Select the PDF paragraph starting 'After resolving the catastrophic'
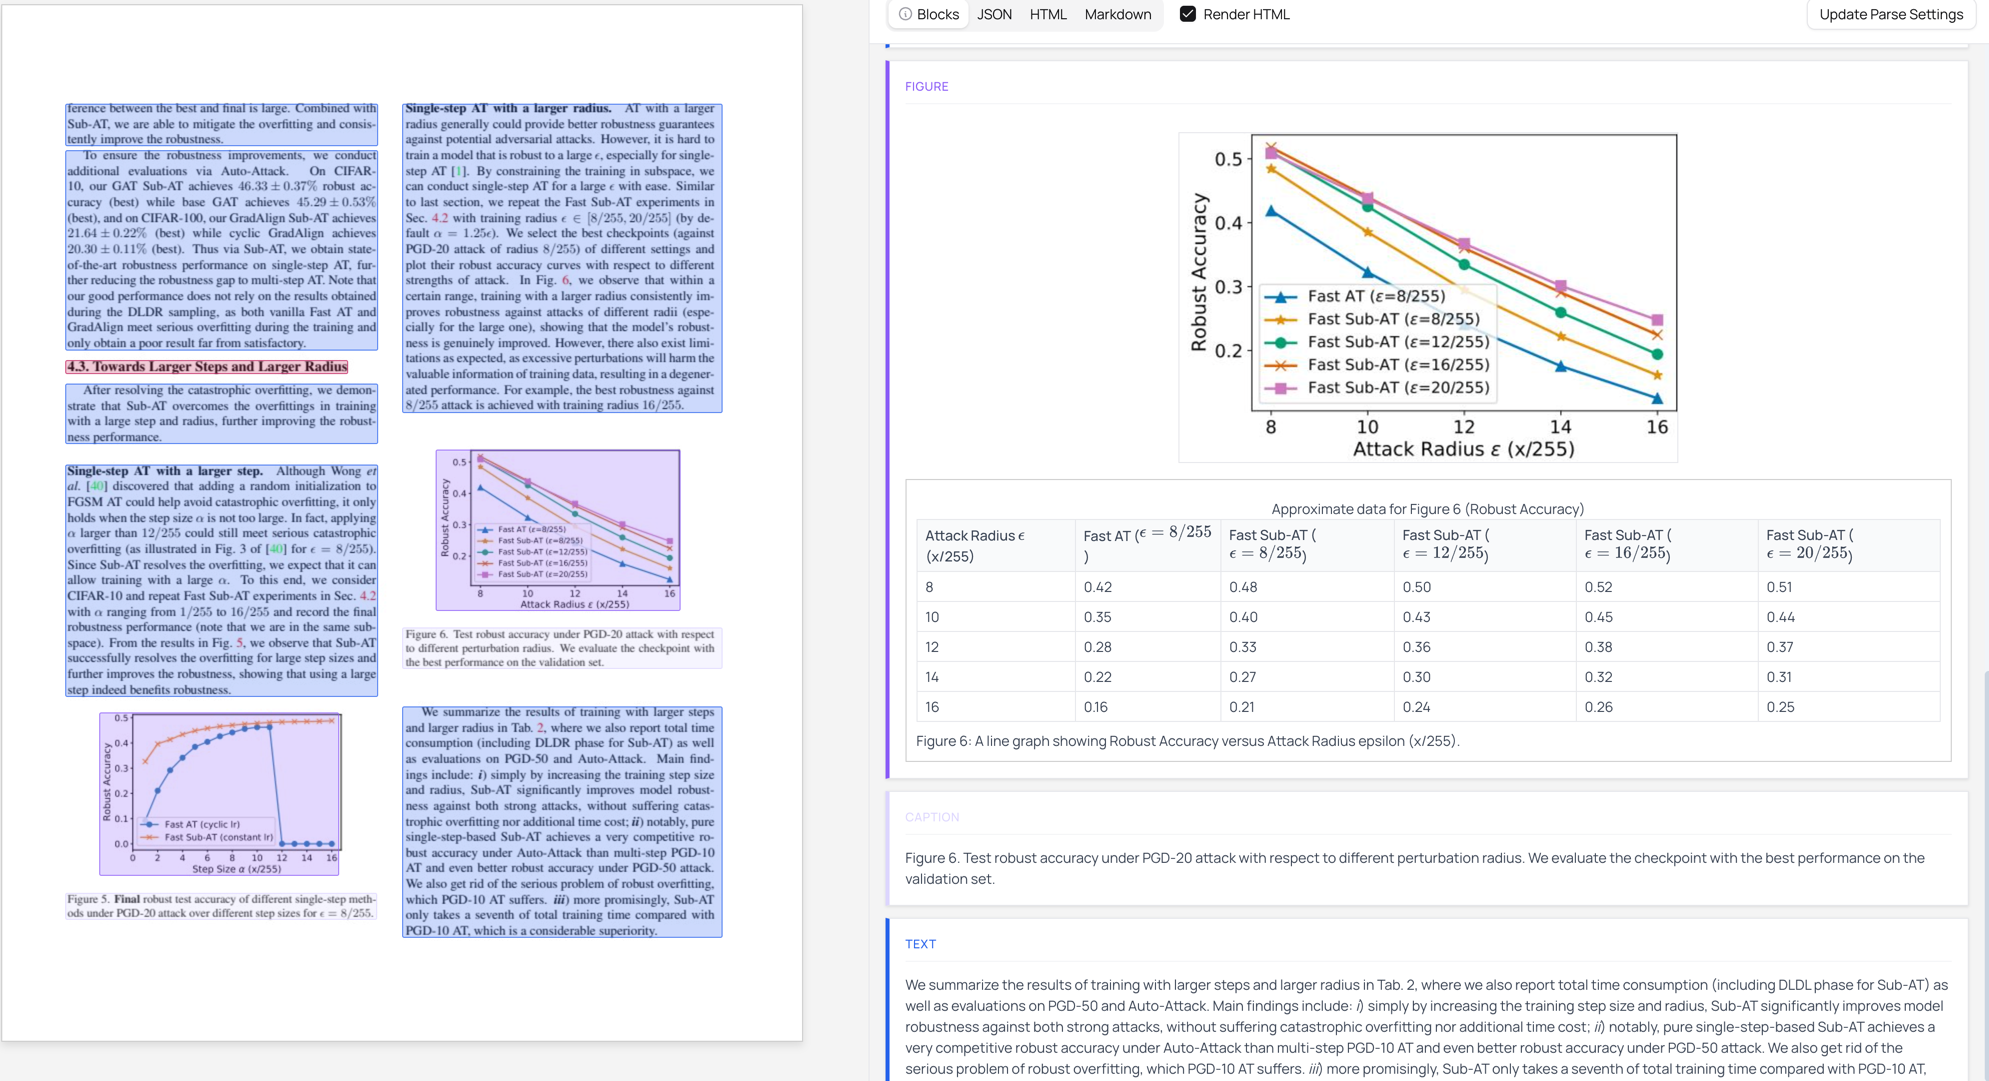The height and width of the screenshot is (1081, 1989). point(222,413)
